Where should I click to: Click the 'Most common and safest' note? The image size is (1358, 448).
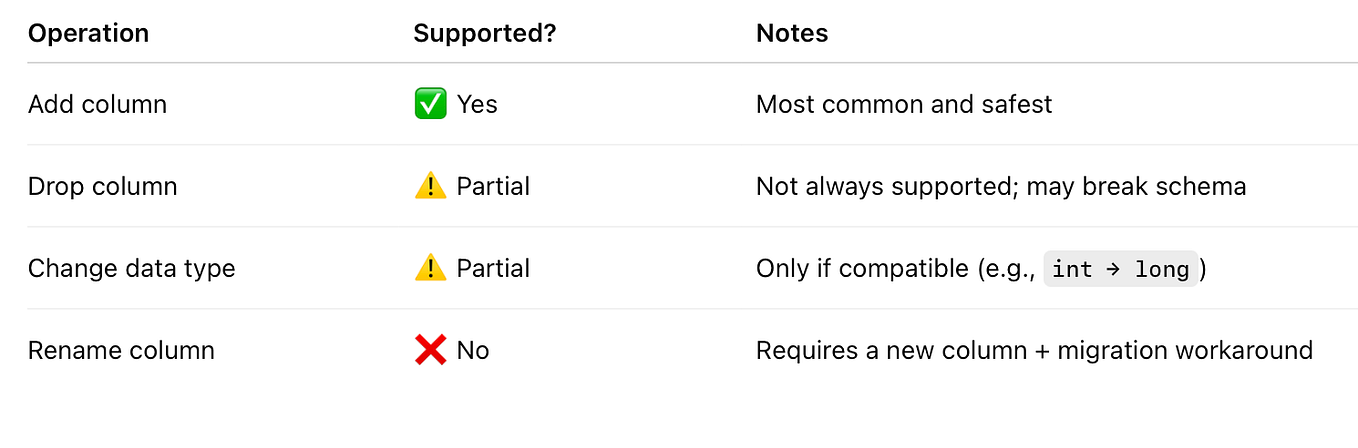(x=903, y=104)
